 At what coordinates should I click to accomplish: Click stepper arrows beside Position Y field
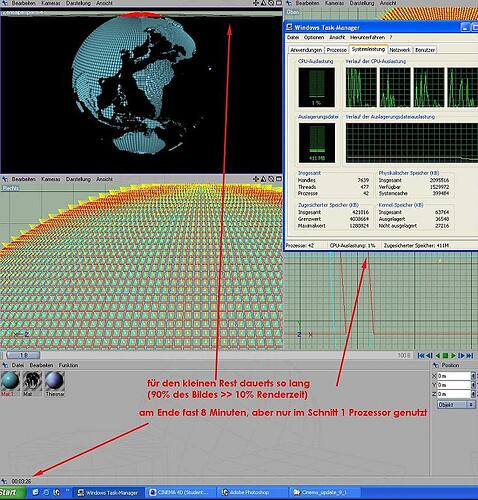(x=473, y=385)
